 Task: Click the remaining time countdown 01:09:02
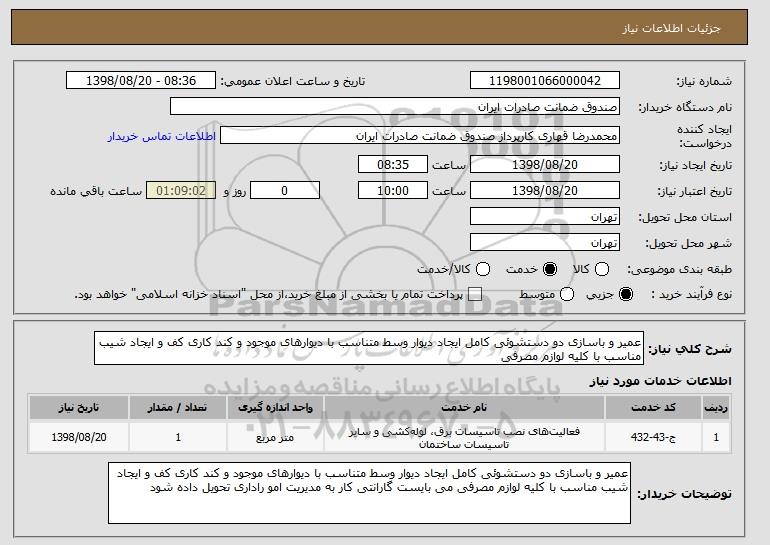[181, 191]
